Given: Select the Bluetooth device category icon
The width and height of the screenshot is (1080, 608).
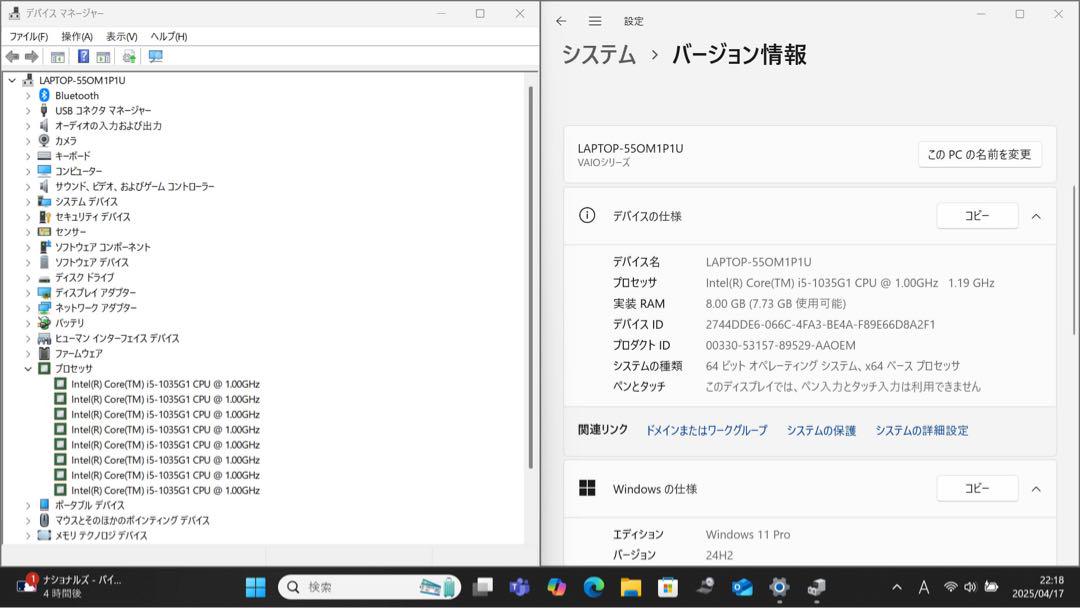Looking at the screenshot, I should click(x=44, y=95).
